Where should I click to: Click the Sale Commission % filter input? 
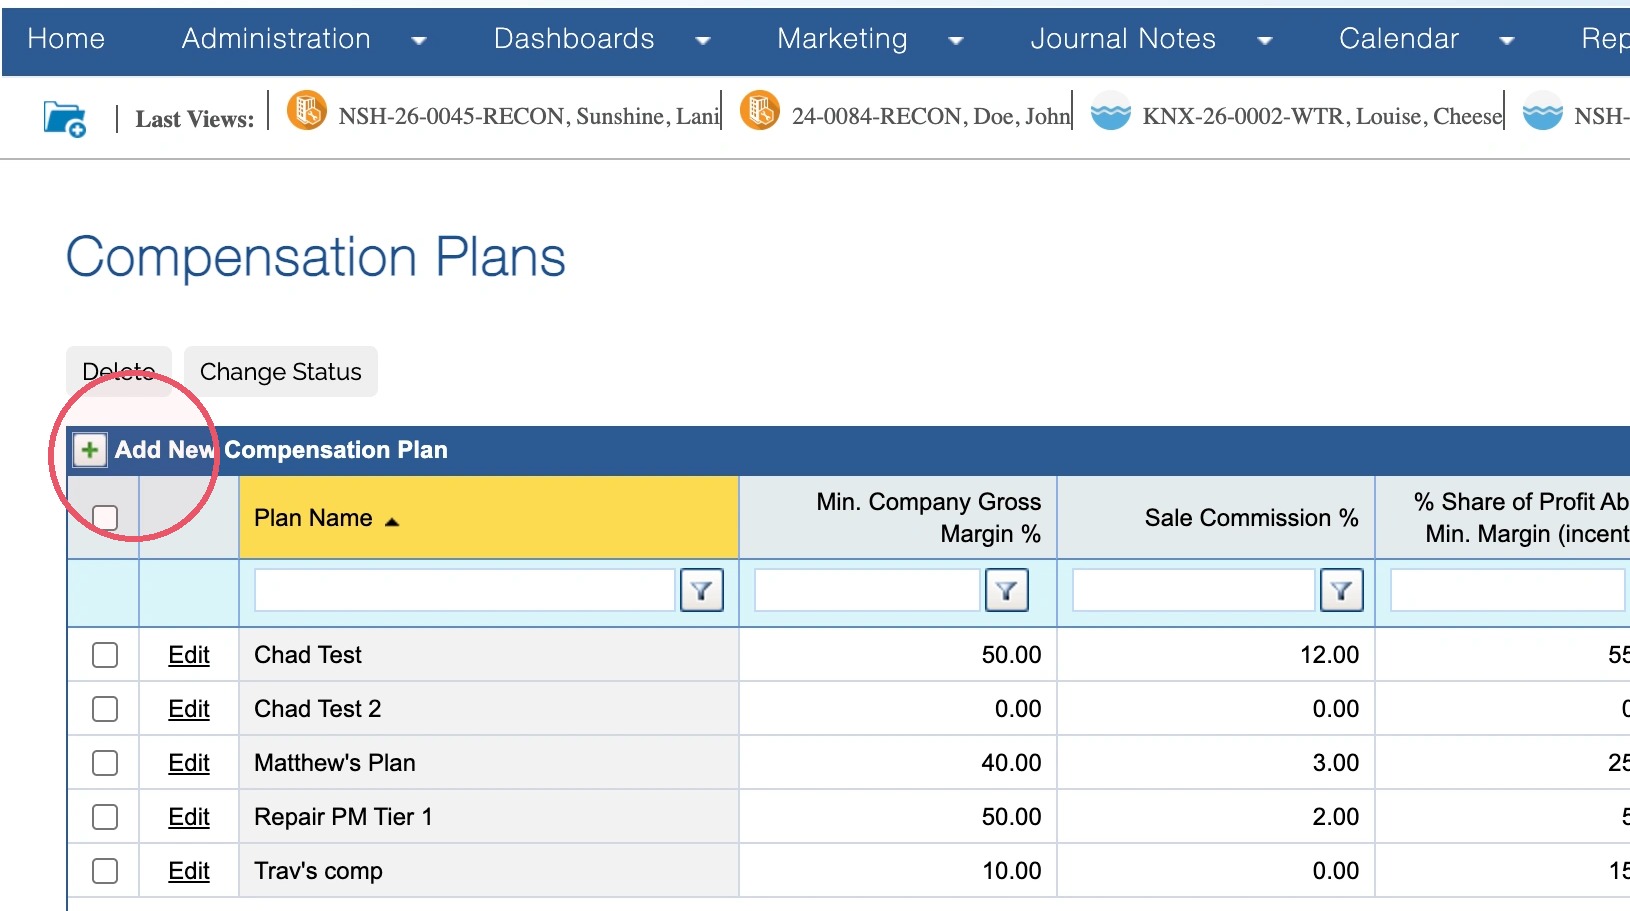click(x=1194, y=590)
